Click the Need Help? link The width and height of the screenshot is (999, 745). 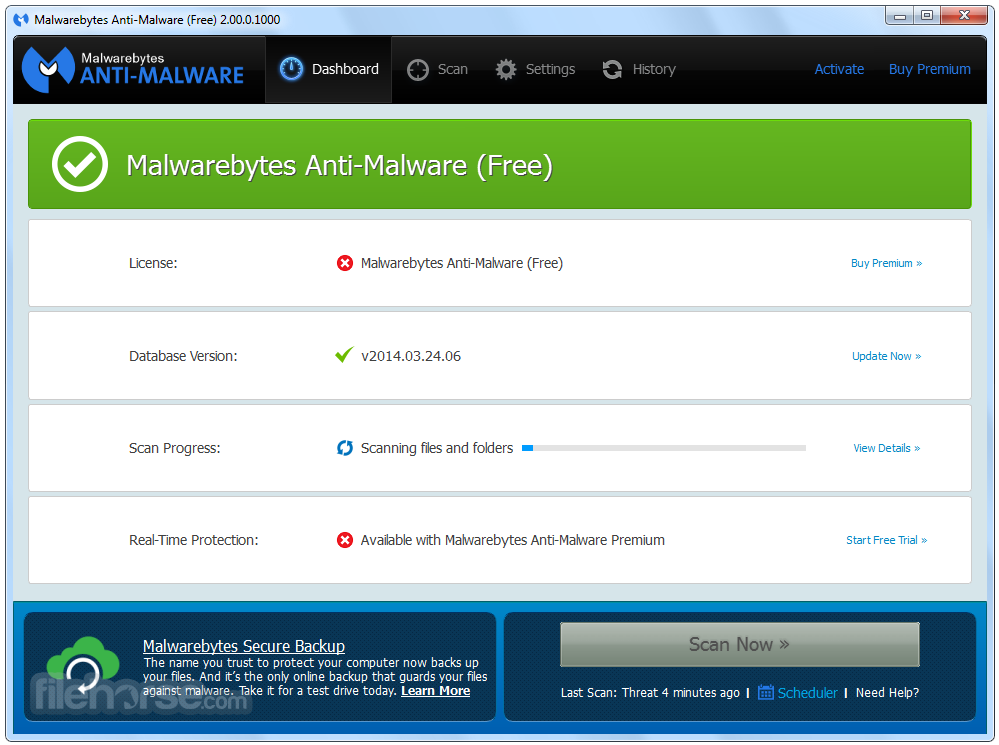pyautogui.click(x=887, y=693)
